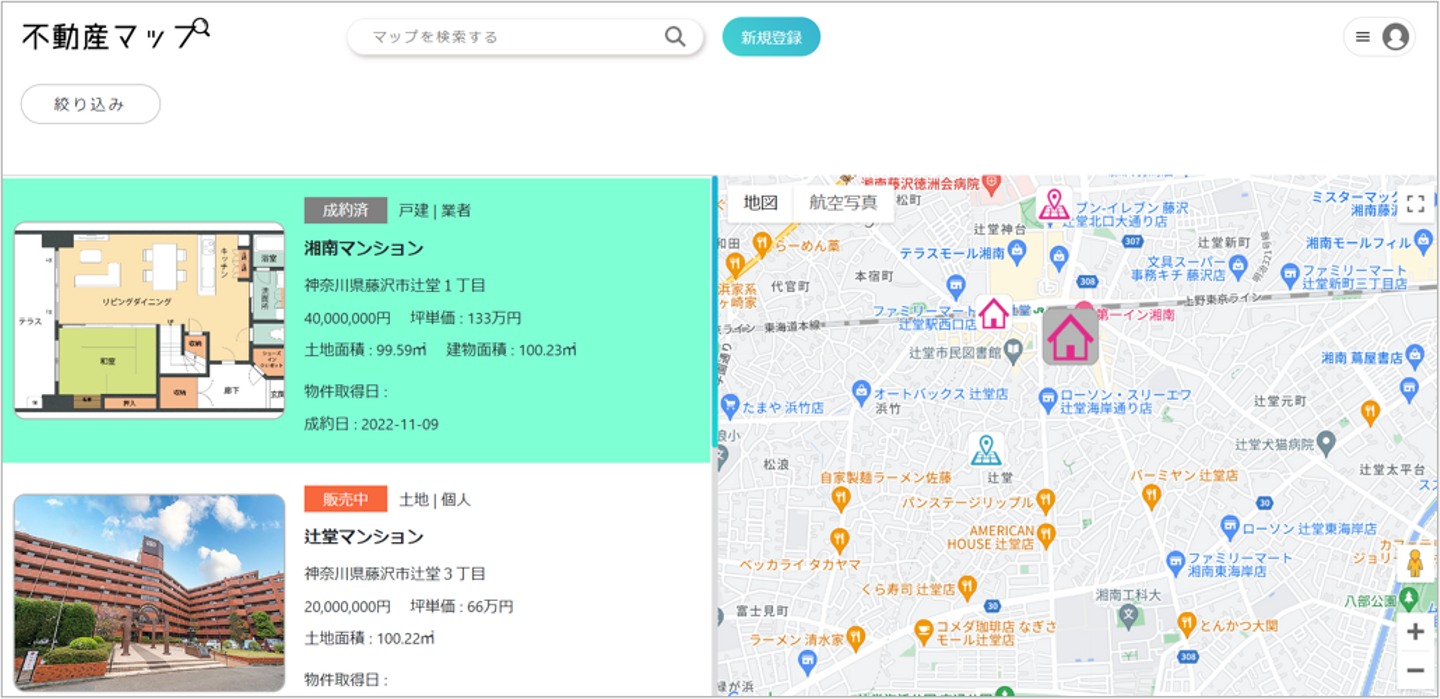This screenshot has width=1440, height=699.
Task: Click 湘南 蔦屋書店 shop pin
Action: [1414, 356]
